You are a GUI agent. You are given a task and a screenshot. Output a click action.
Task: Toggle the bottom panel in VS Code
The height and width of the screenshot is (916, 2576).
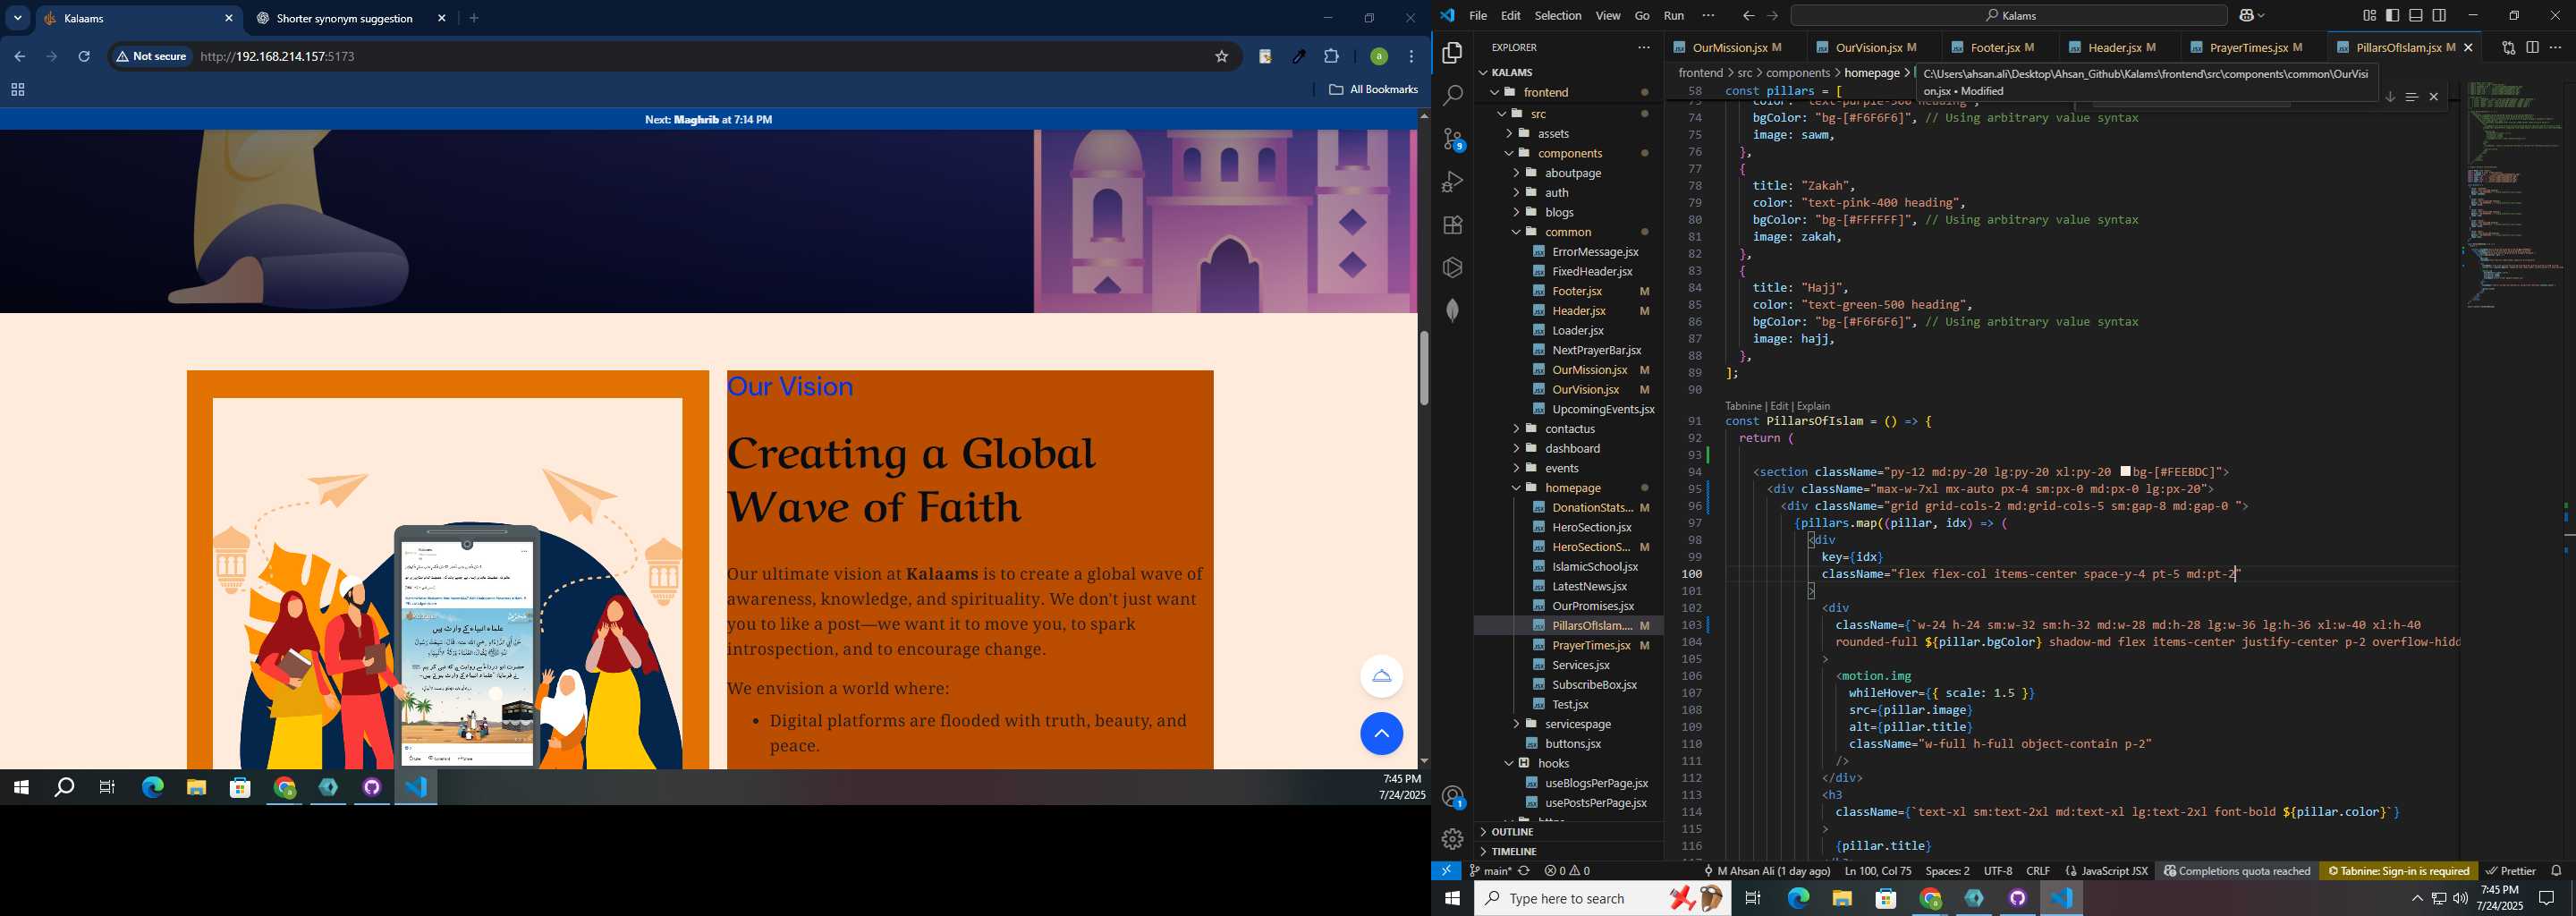point(2416,16)
